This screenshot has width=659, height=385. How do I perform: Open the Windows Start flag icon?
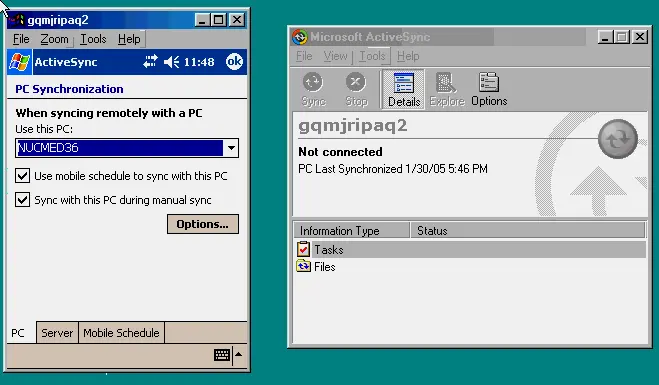[x=19, y=62]
